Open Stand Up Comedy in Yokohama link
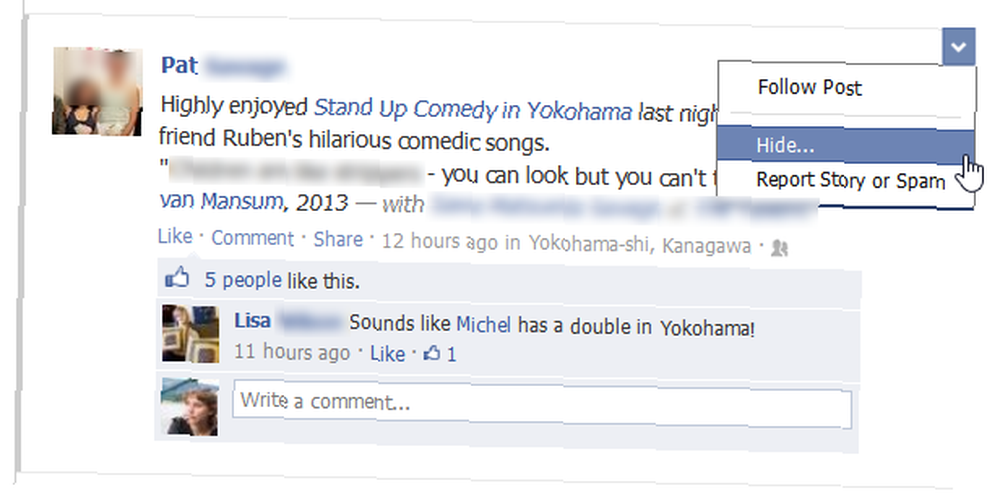The width and height of the screenshot is (1000, 504). (473, 110)
